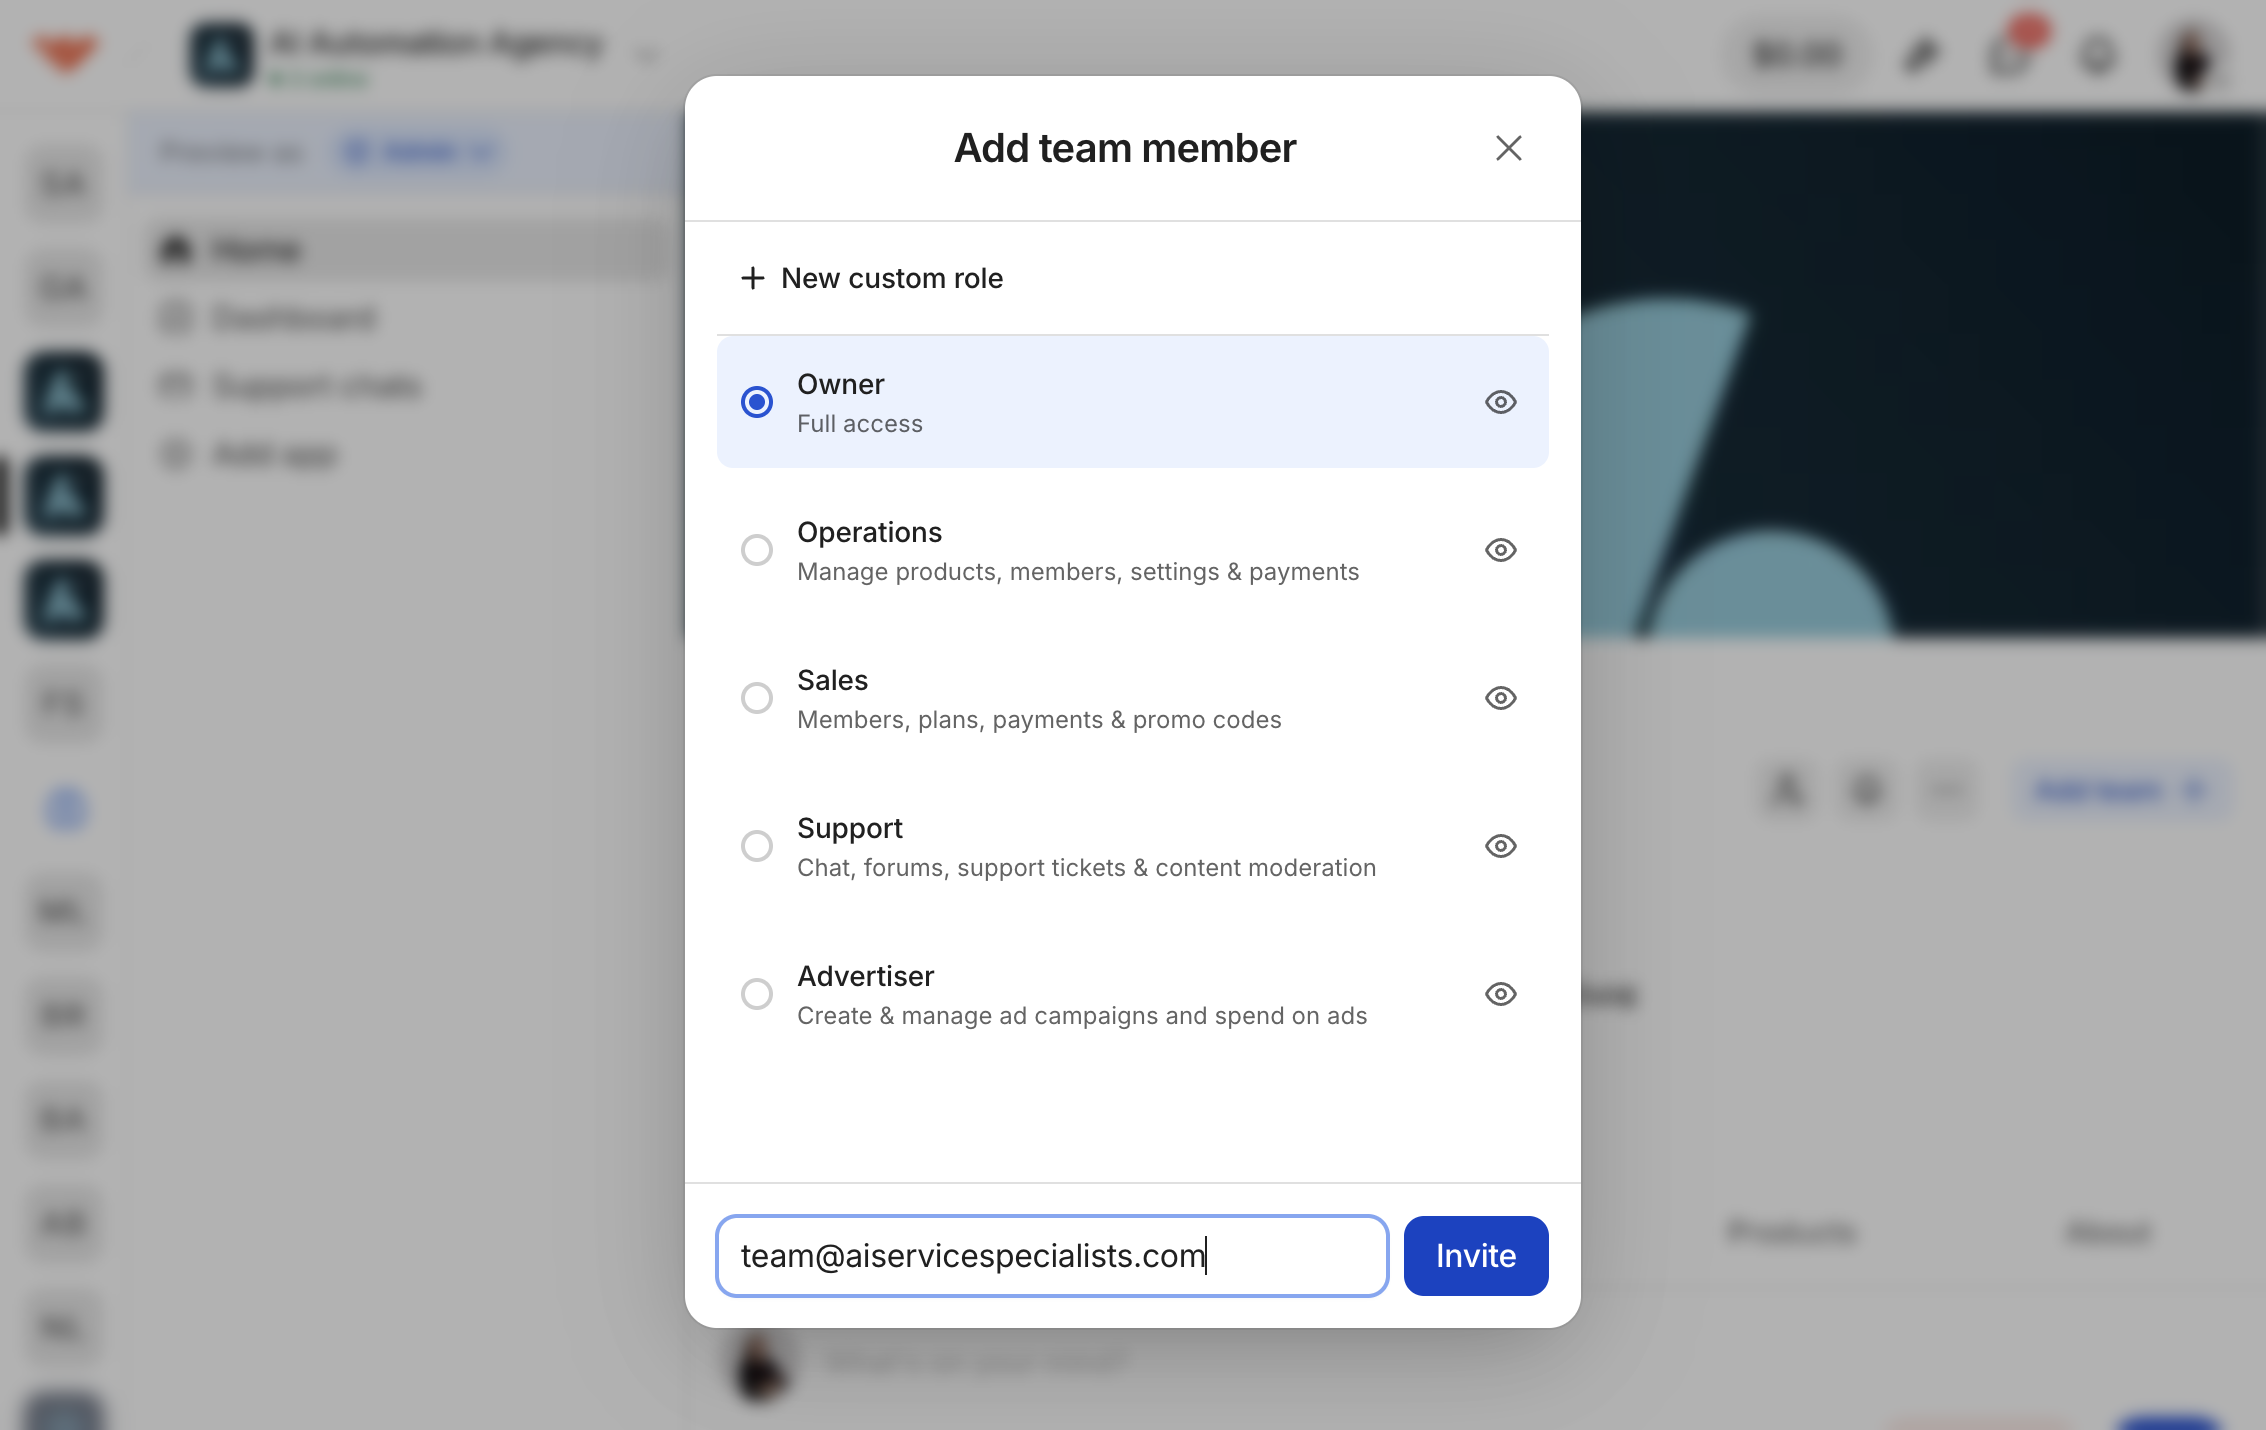
Task: Focus the team member email field
Action: [x=1052, y=1256]
